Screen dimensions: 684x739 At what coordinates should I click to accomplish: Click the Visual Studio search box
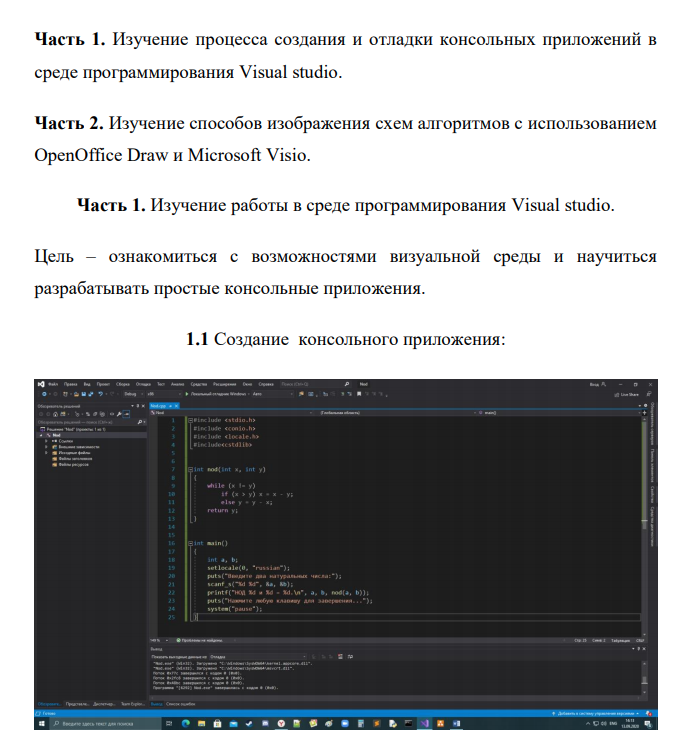315,384
